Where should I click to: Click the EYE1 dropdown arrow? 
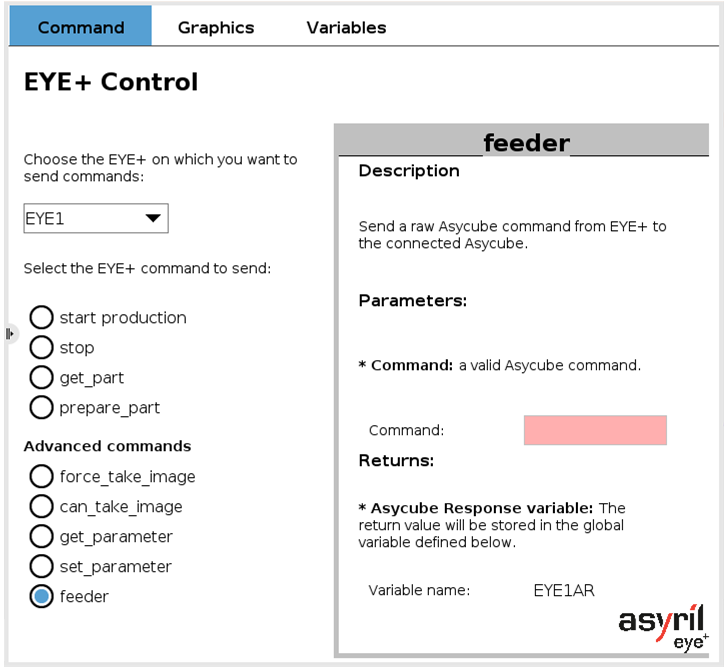[x=153, y=218]
